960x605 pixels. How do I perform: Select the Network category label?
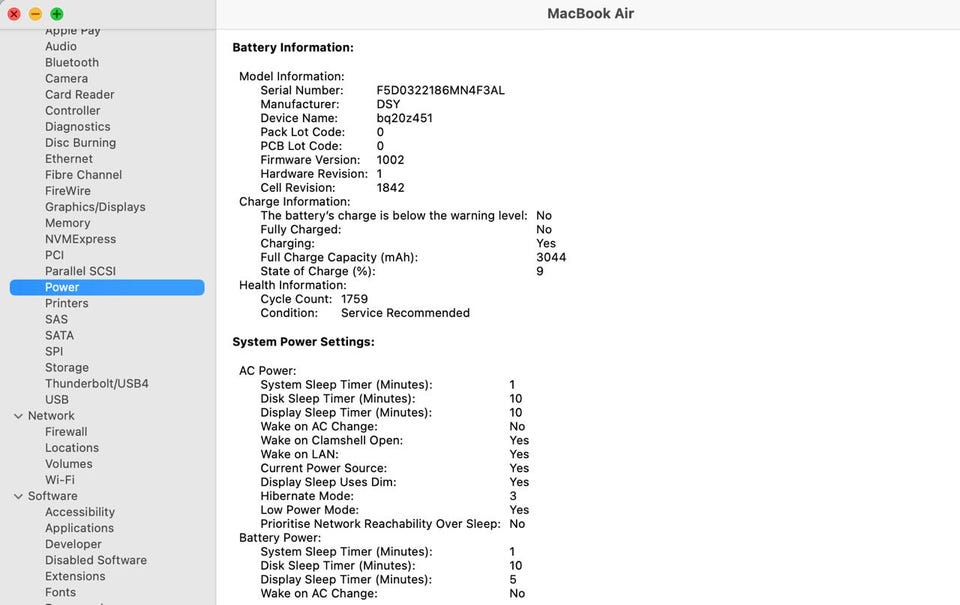[51, 415]
